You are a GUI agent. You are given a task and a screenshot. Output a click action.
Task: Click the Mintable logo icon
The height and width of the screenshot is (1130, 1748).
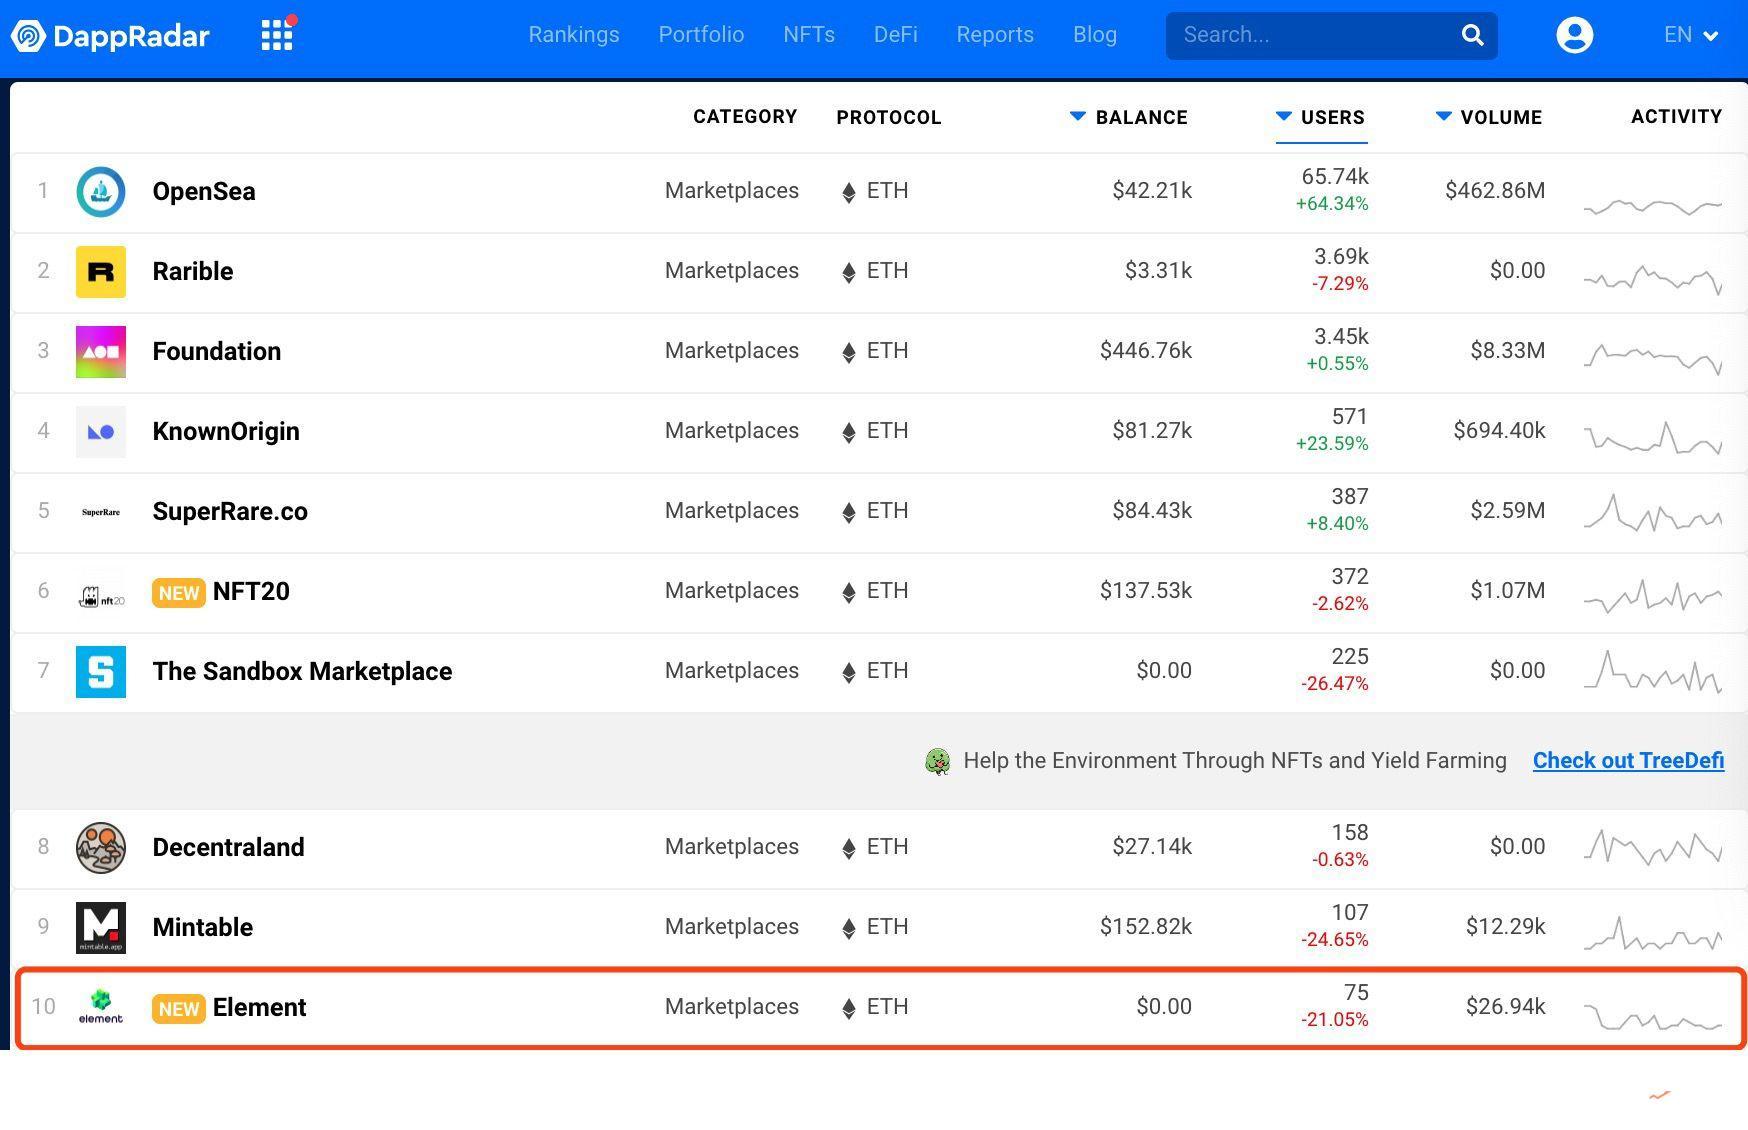click(x=101, y=928)
